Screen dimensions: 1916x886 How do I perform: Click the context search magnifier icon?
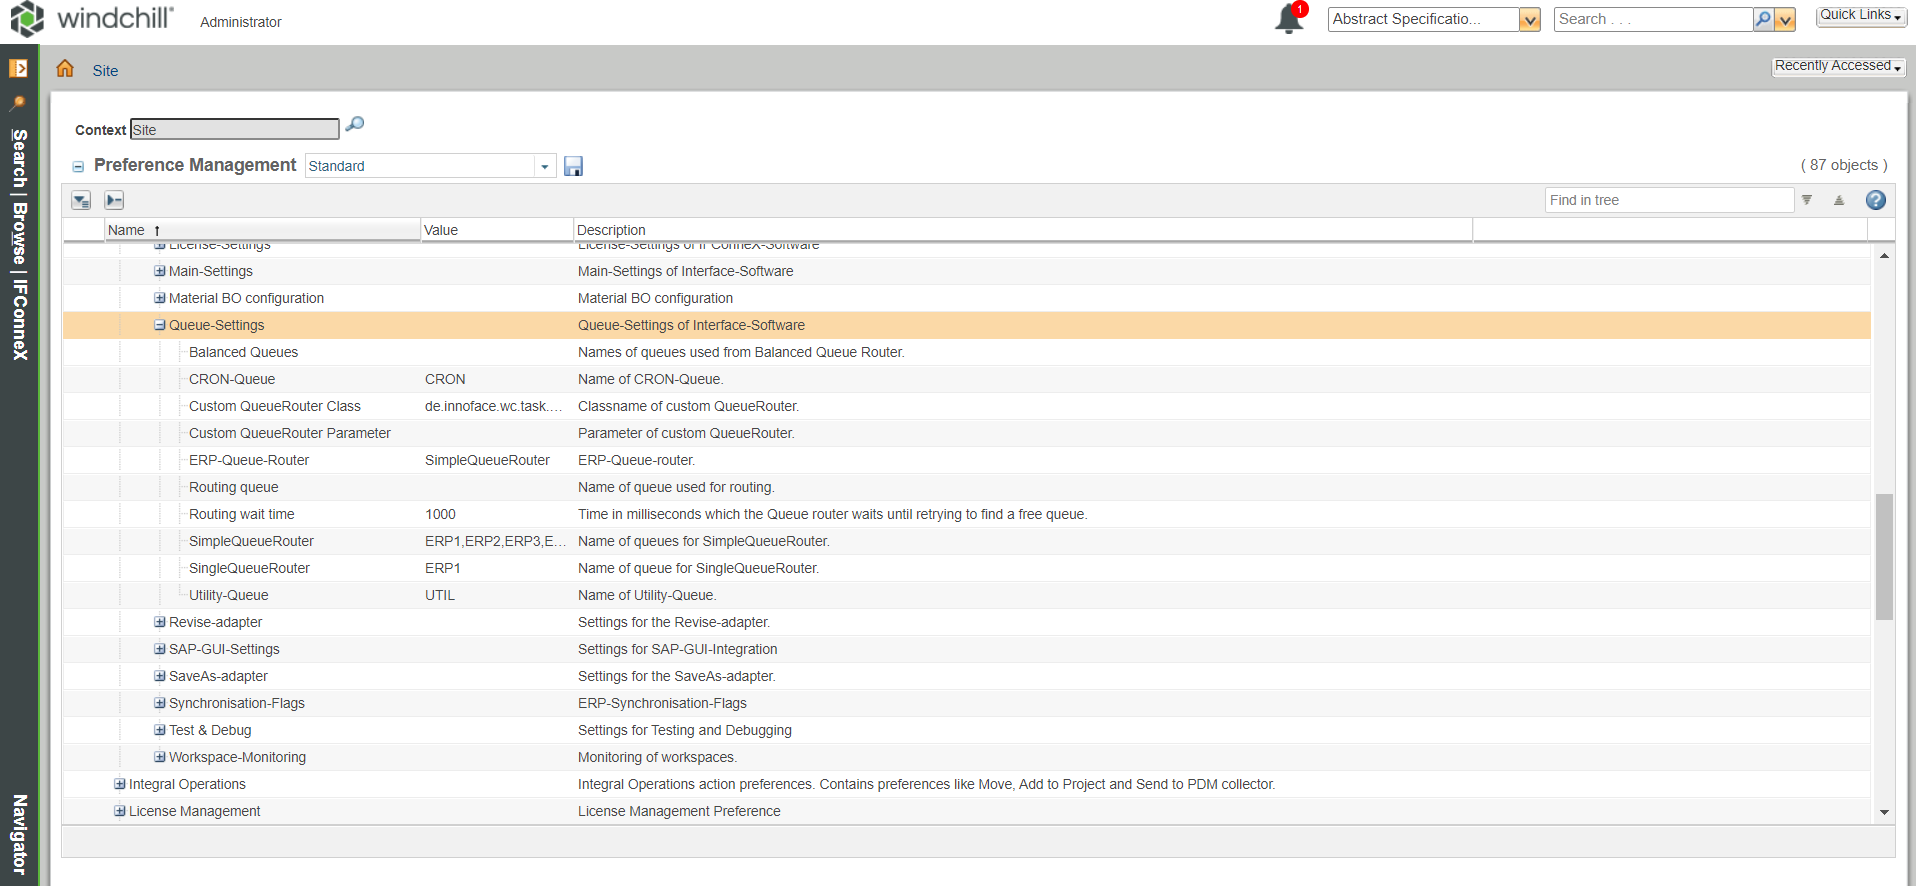pos(354,125)
